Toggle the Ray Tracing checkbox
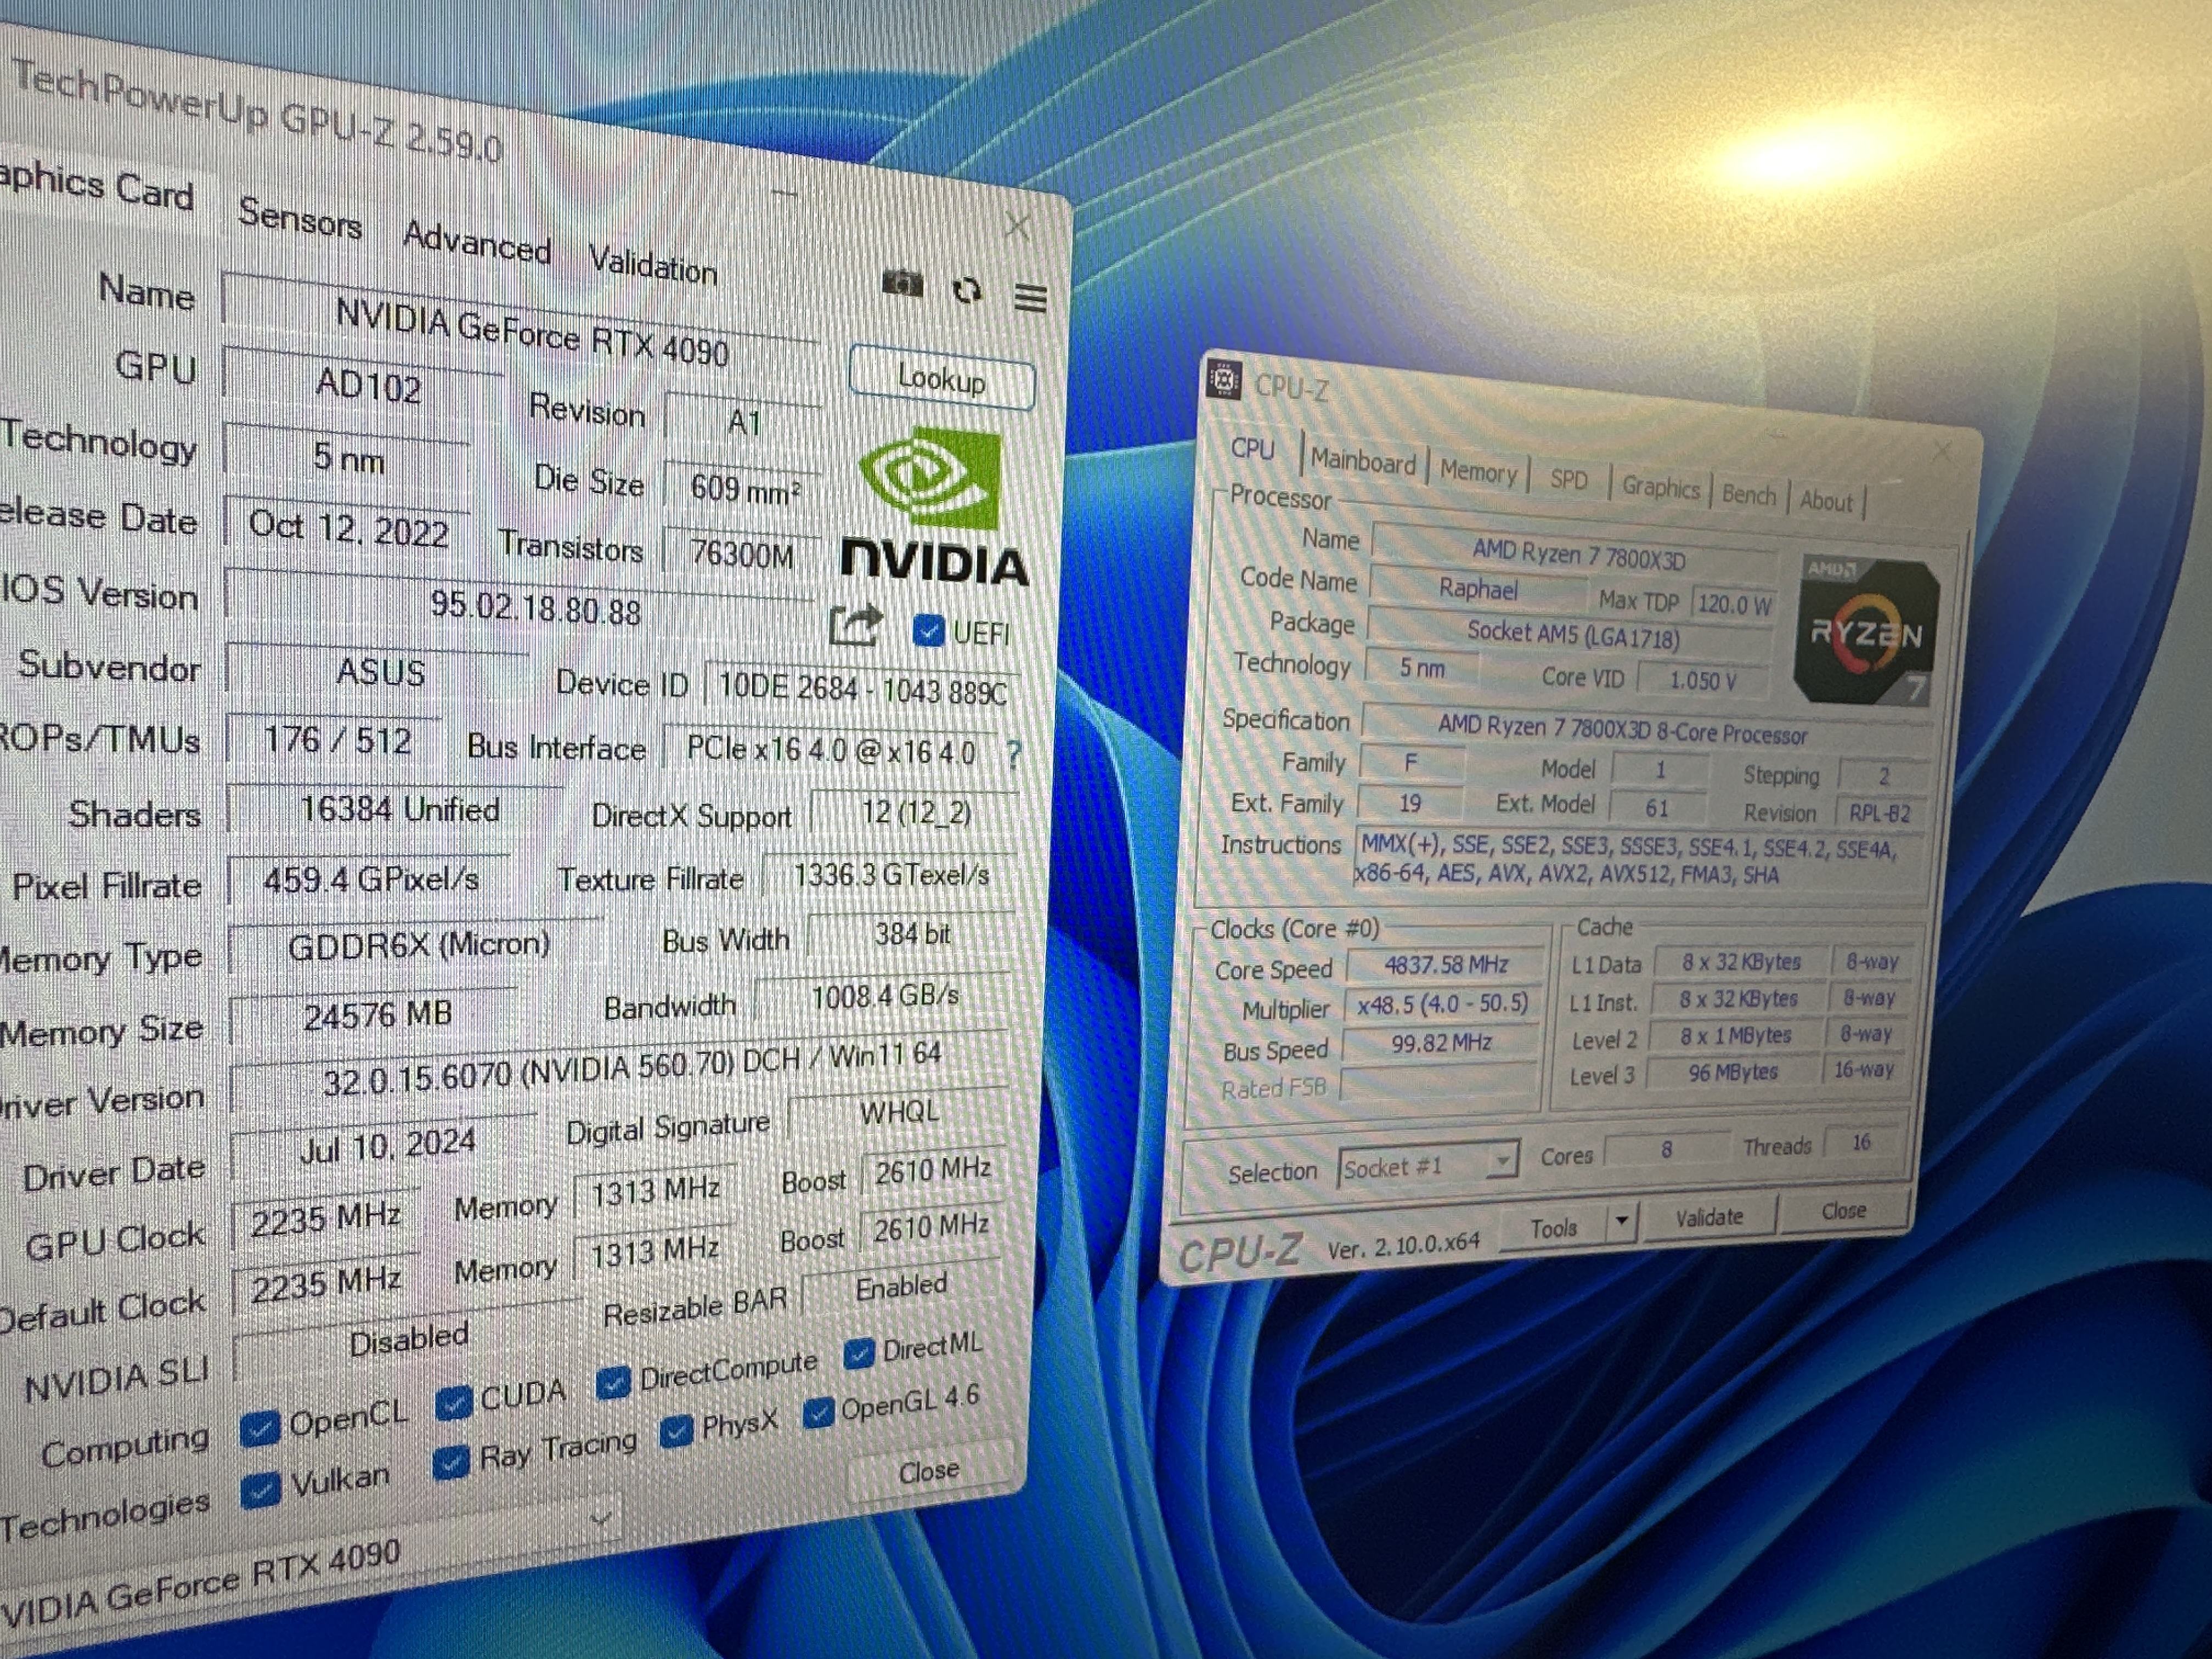 [451, 1463]
